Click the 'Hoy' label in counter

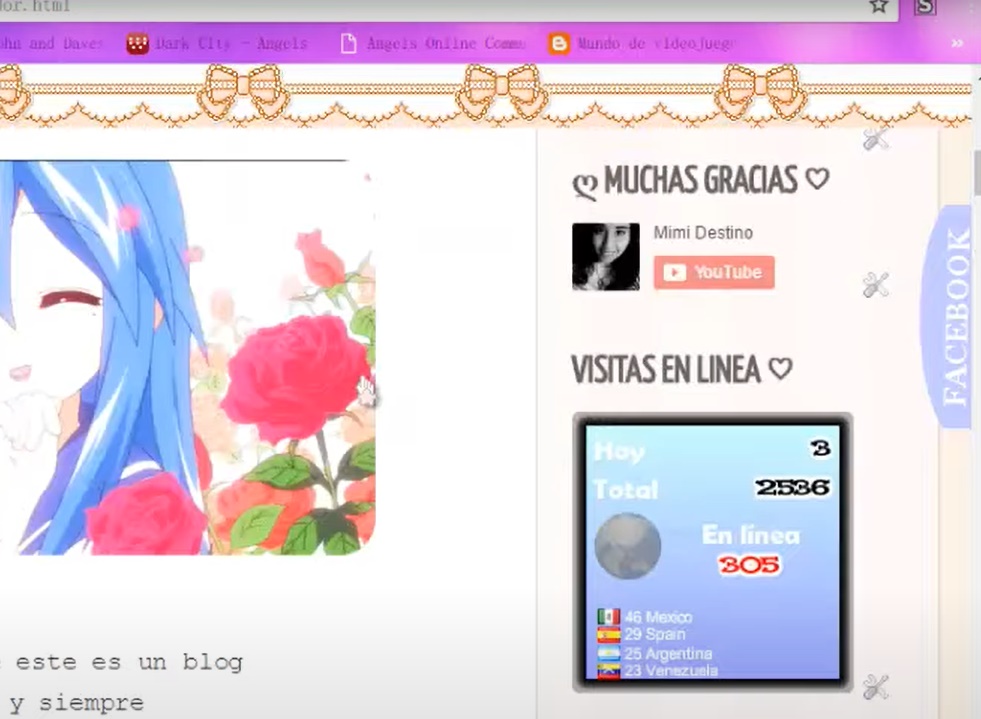[619, 452]
